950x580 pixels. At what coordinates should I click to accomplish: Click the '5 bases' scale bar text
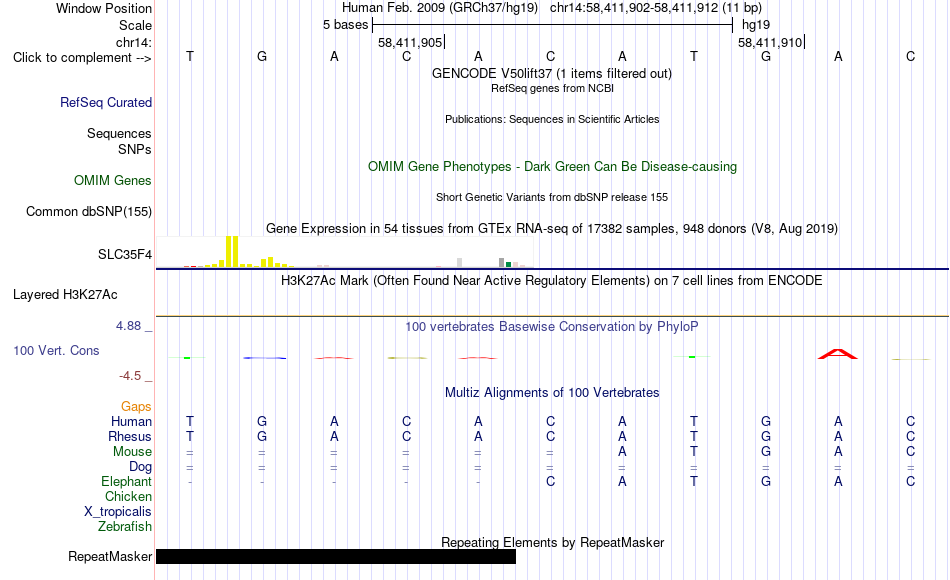345,25
